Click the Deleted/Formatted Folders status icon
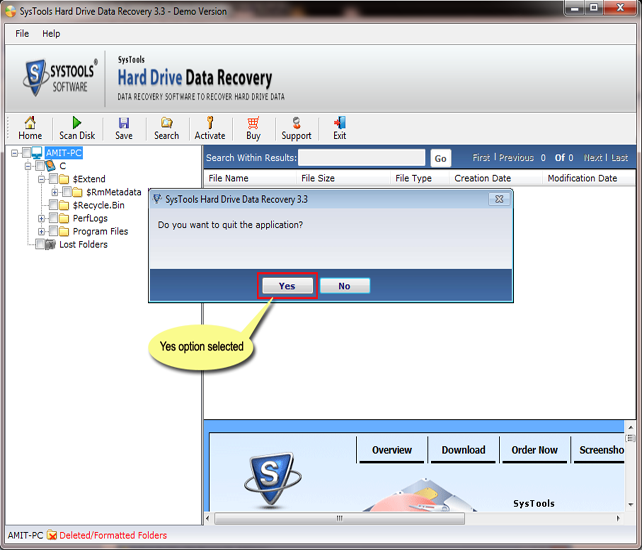The width and height of the screenshot is (642, 550). click(x=52, y=535)
